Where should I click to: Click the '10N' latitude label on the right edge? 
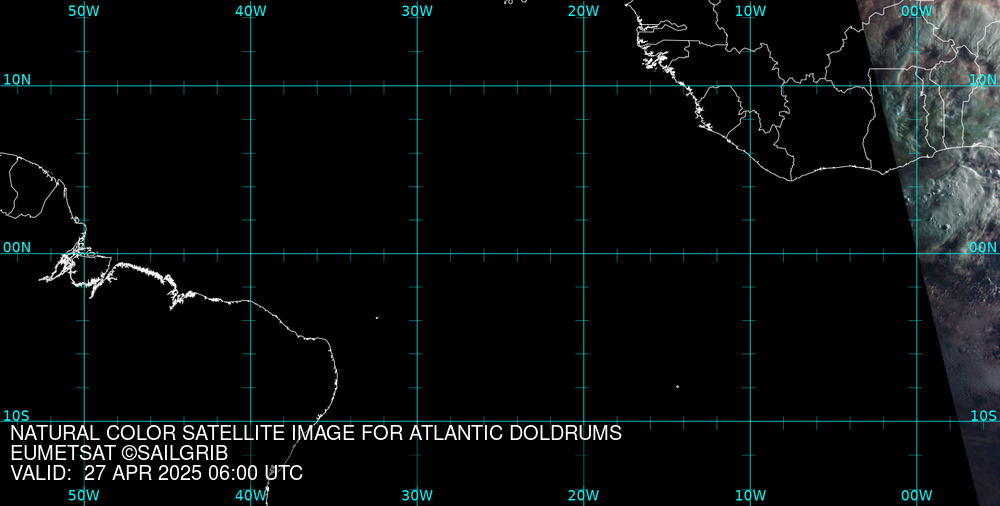(983, 80)
